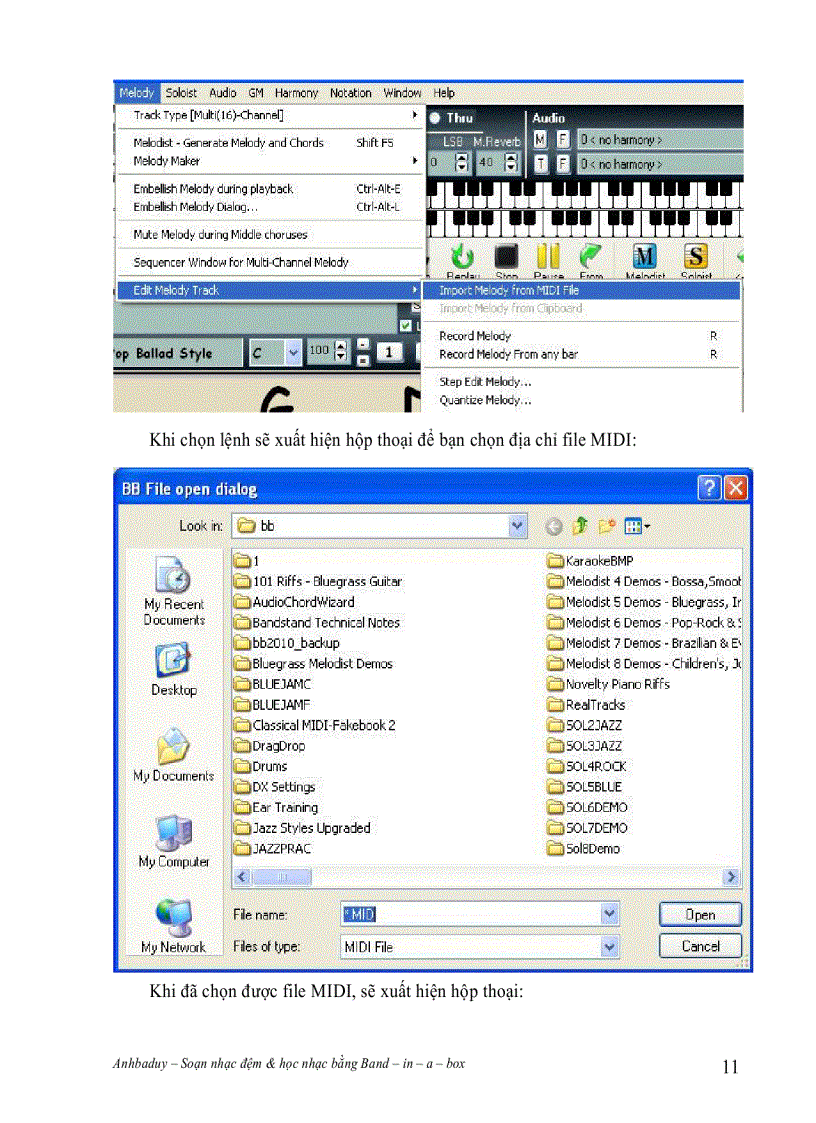
Task: Click the Open button
Action: (700, 914)
